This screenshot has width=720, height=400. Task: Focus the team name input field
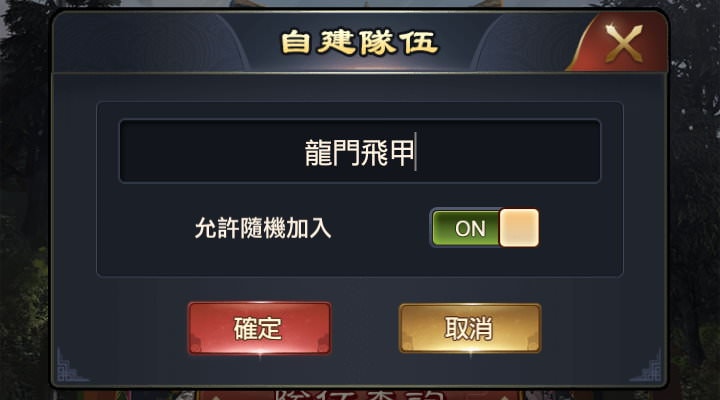(360, 151)
